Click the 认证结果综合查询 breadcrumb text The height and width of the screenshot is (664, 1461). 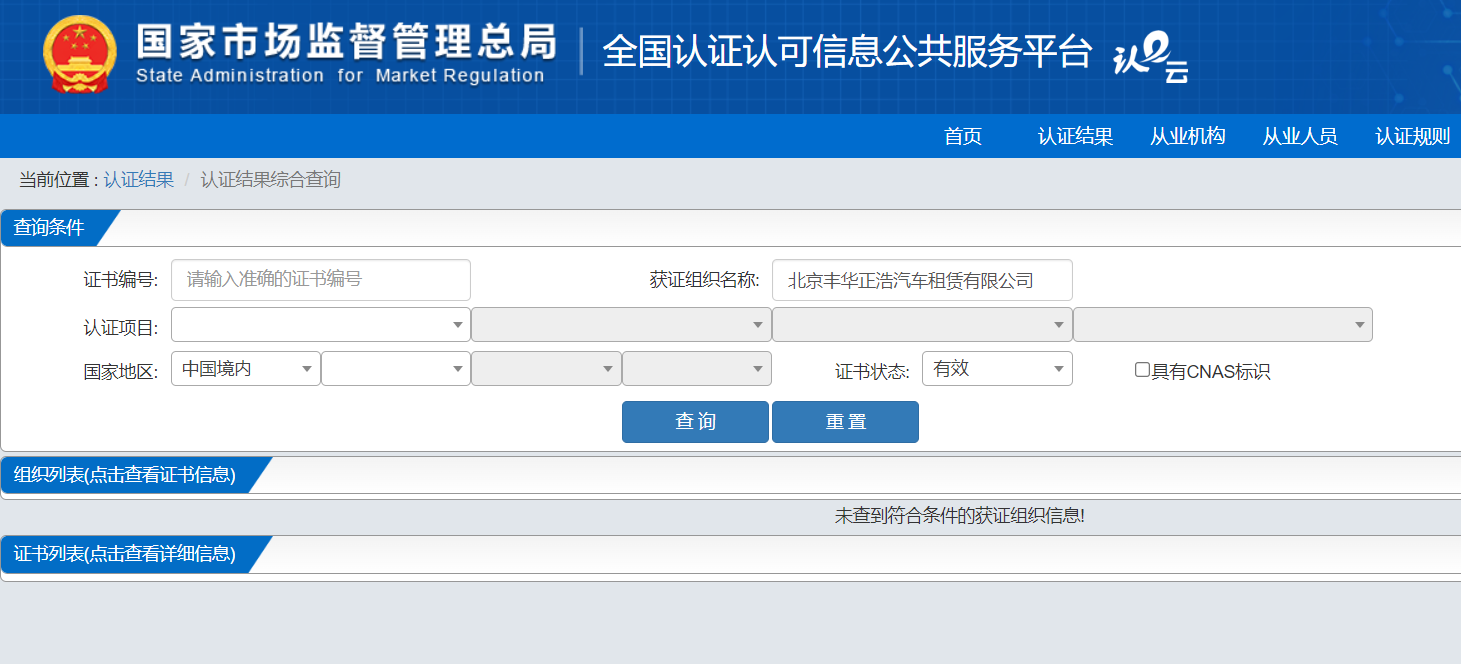(x=271, y=180)
